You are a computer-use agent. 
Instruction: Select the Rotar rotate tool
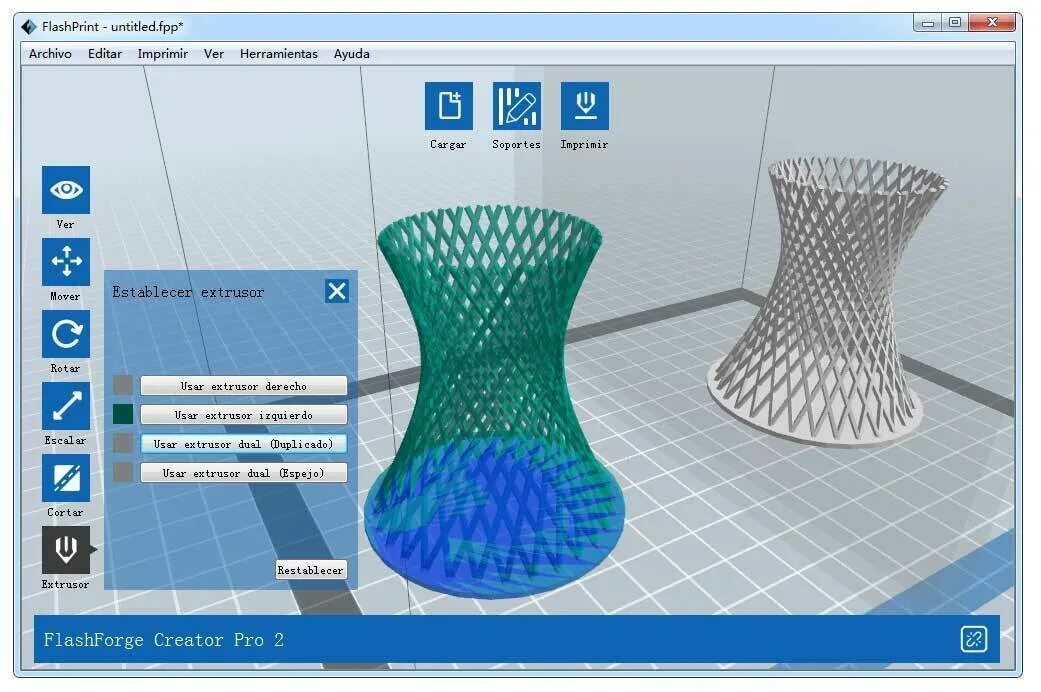[66, 334]
